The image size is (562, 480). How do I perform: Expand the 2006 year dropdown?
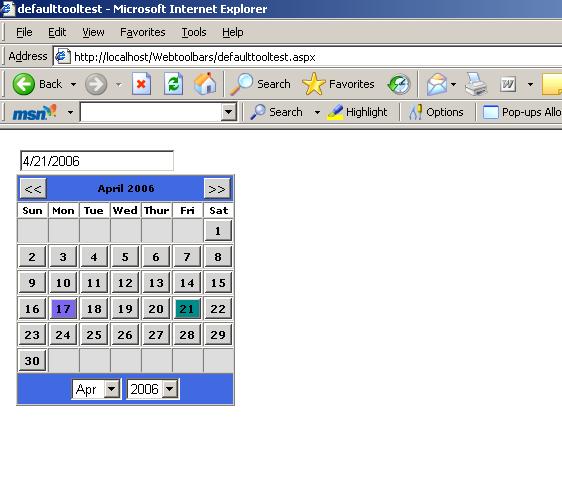pos(170,389)
